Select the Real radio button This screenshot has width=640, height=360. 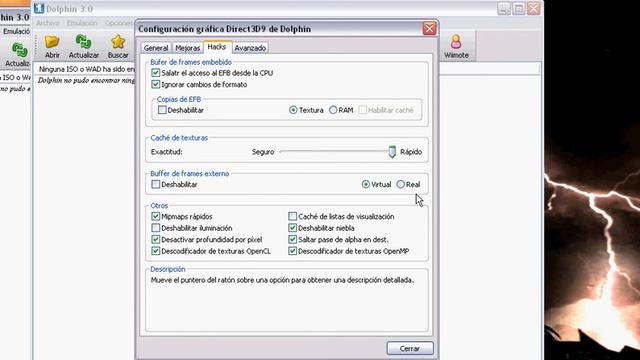click(400, 184)
